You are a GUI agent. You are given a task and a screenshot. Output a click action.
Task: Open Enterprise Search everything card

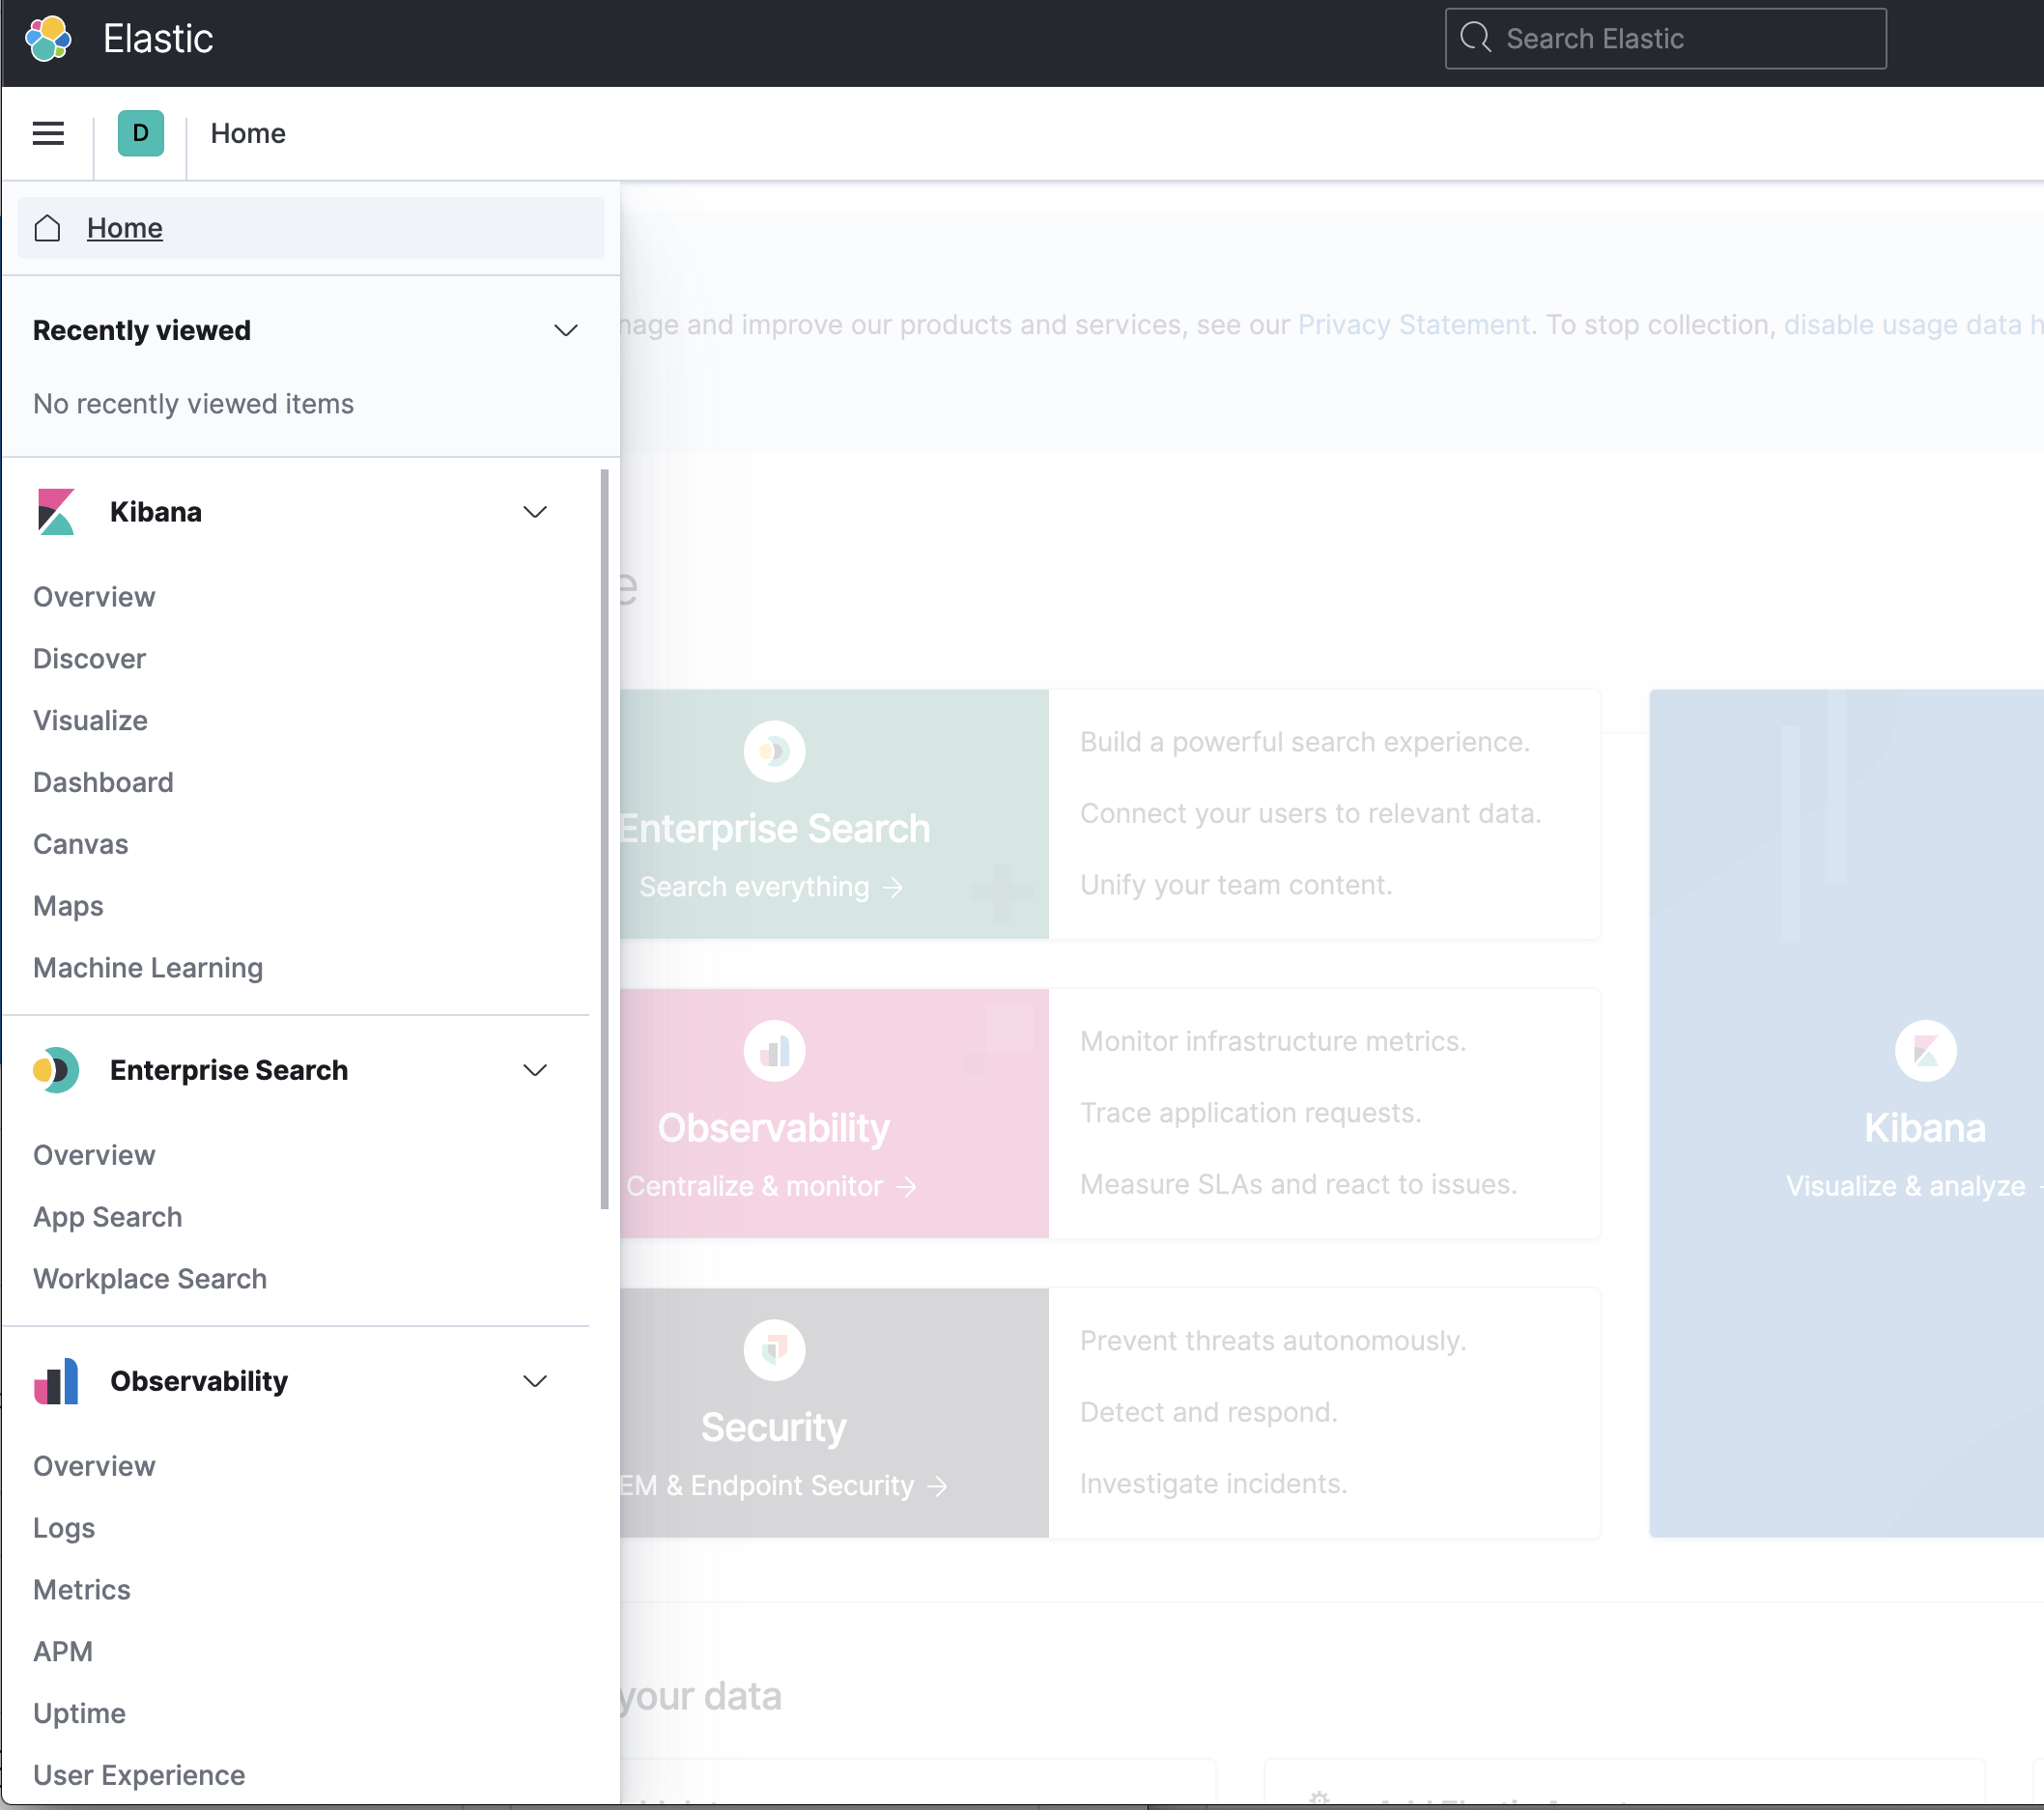[x=833, y=814]
